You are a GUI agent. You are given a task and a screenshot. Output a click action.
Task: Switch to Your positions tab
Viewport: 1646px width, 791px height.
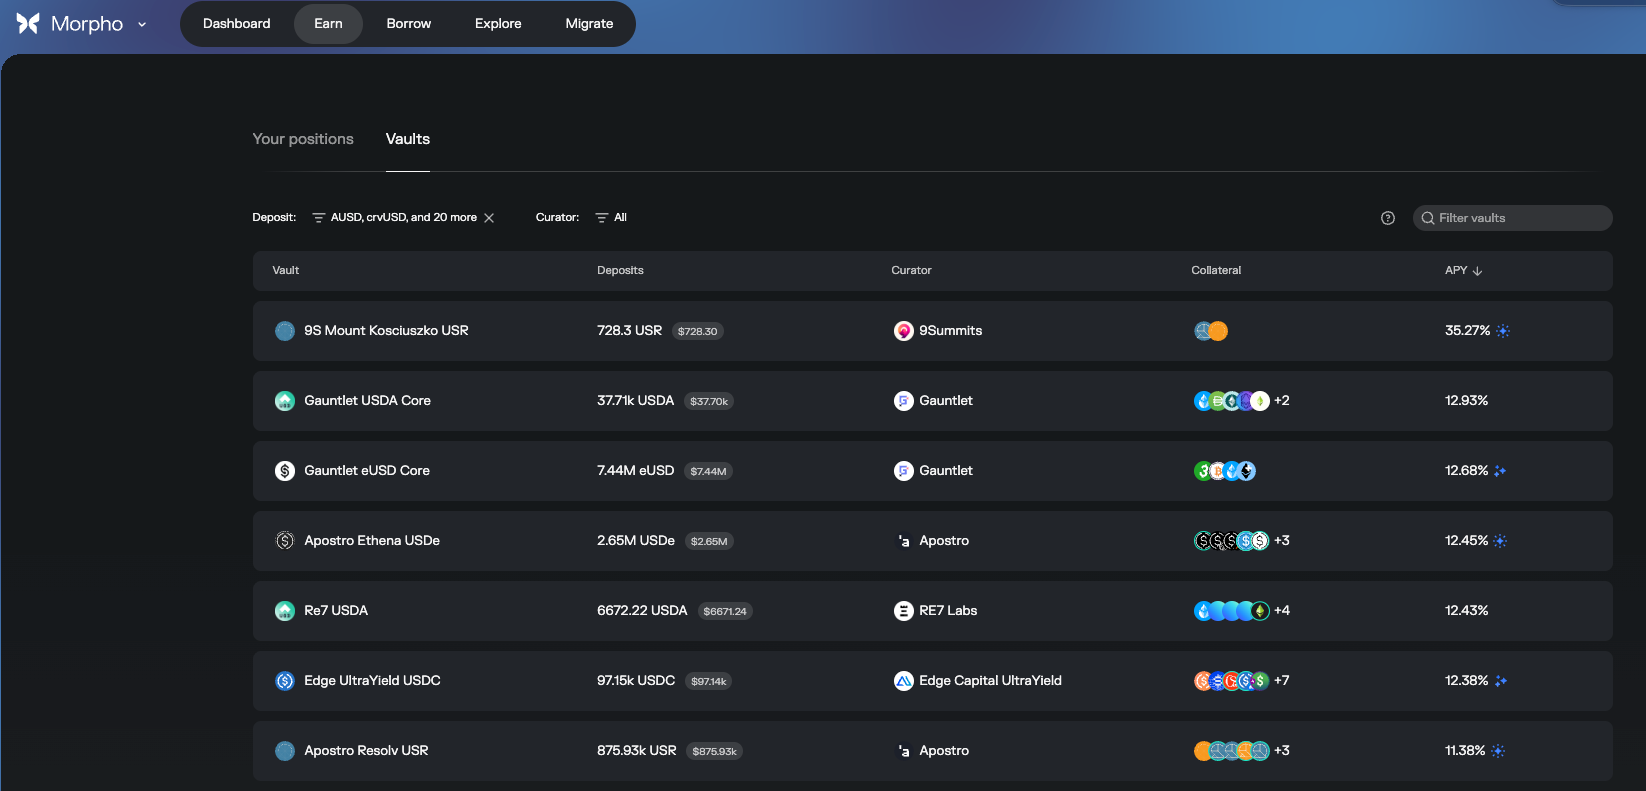[303, 139]
